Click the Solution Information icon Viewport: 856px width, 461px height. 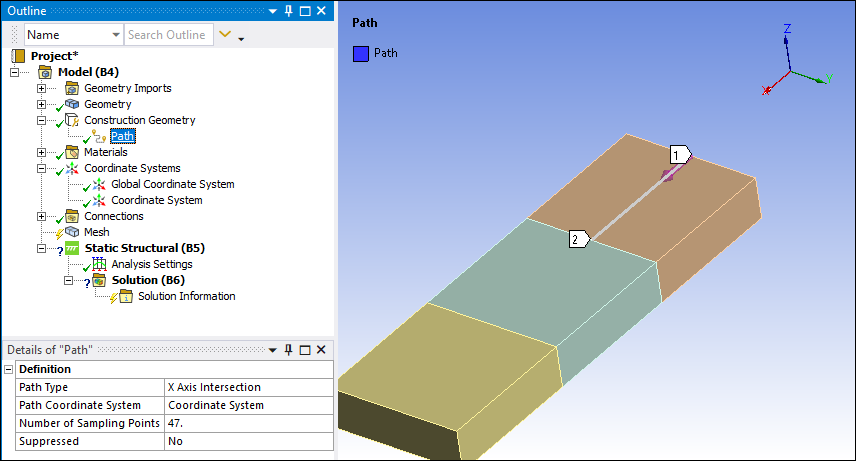tap(126, 296)
